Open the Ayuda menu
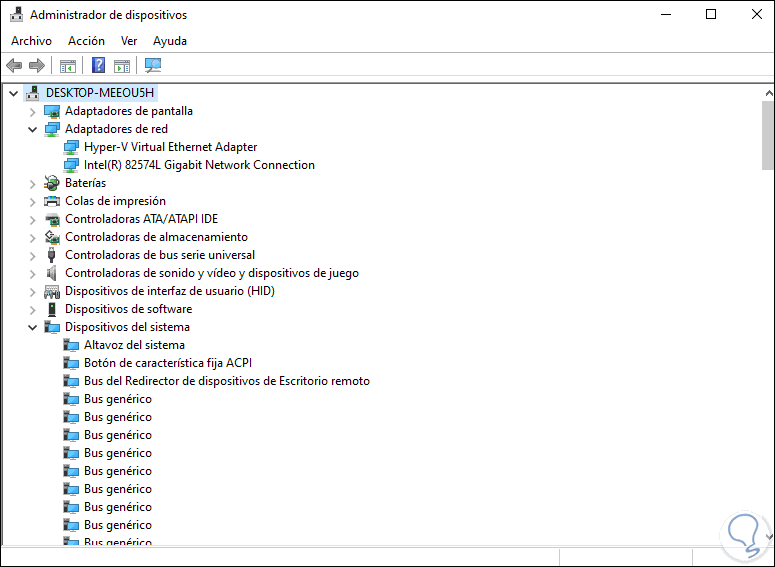Image resolution: width=775 pixels, height=567 pixels. pyautogui.click(x=170, y=41)
